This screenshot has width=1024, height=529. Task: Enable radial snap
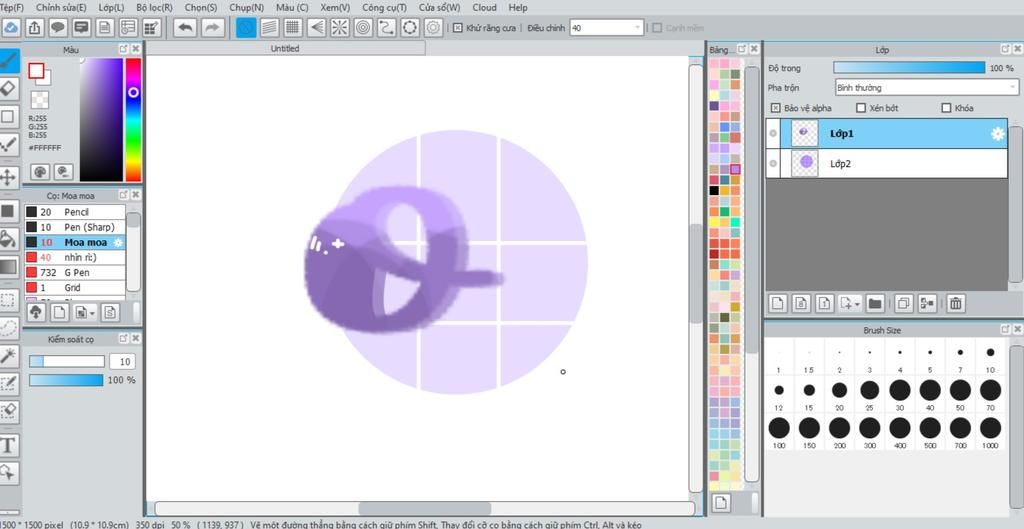340,27
